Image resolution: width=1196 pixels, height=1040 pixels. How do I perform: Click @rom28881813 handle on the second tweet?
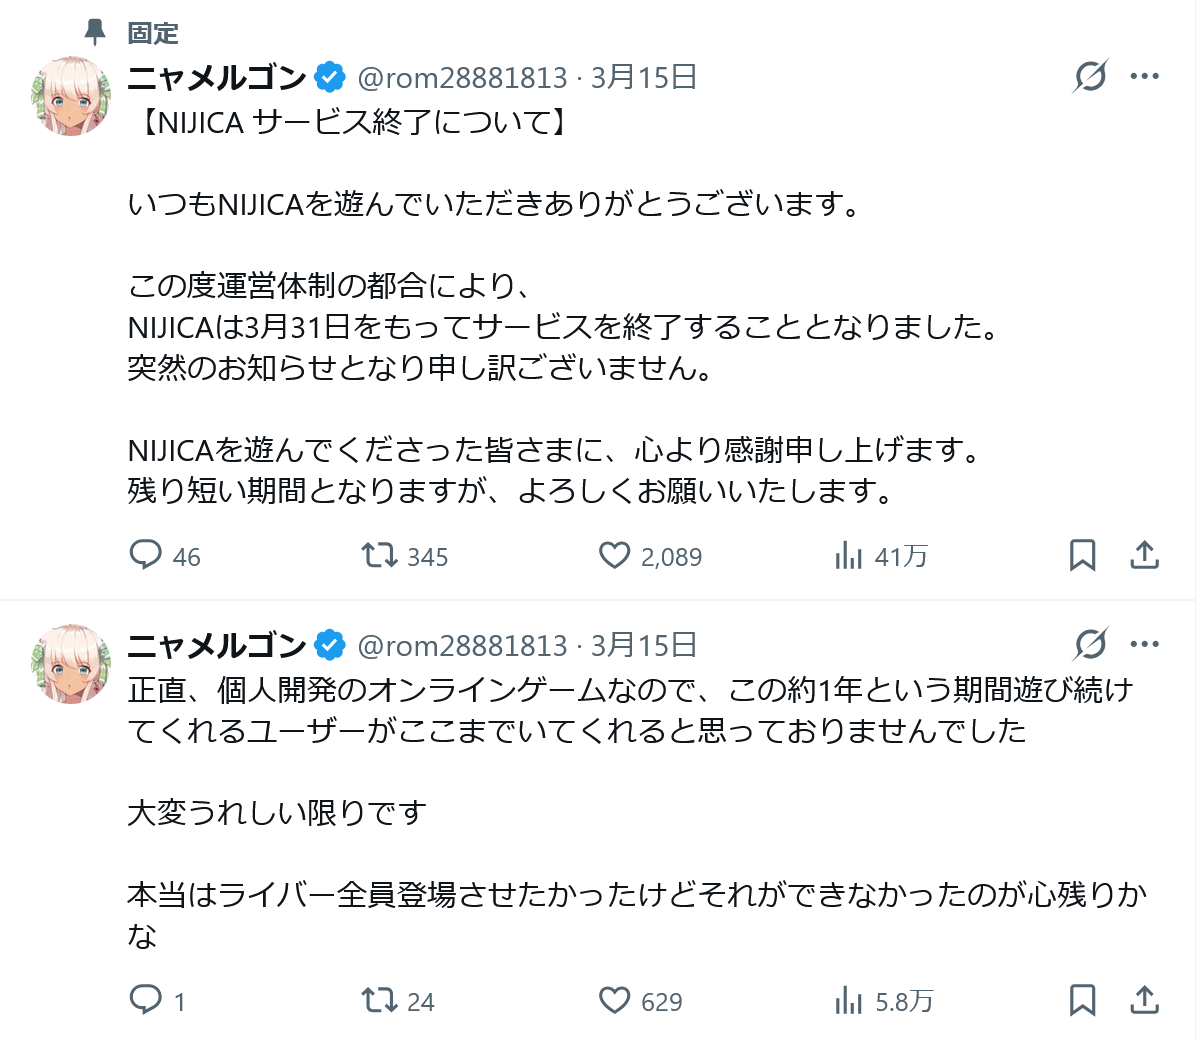coord(462,646)
